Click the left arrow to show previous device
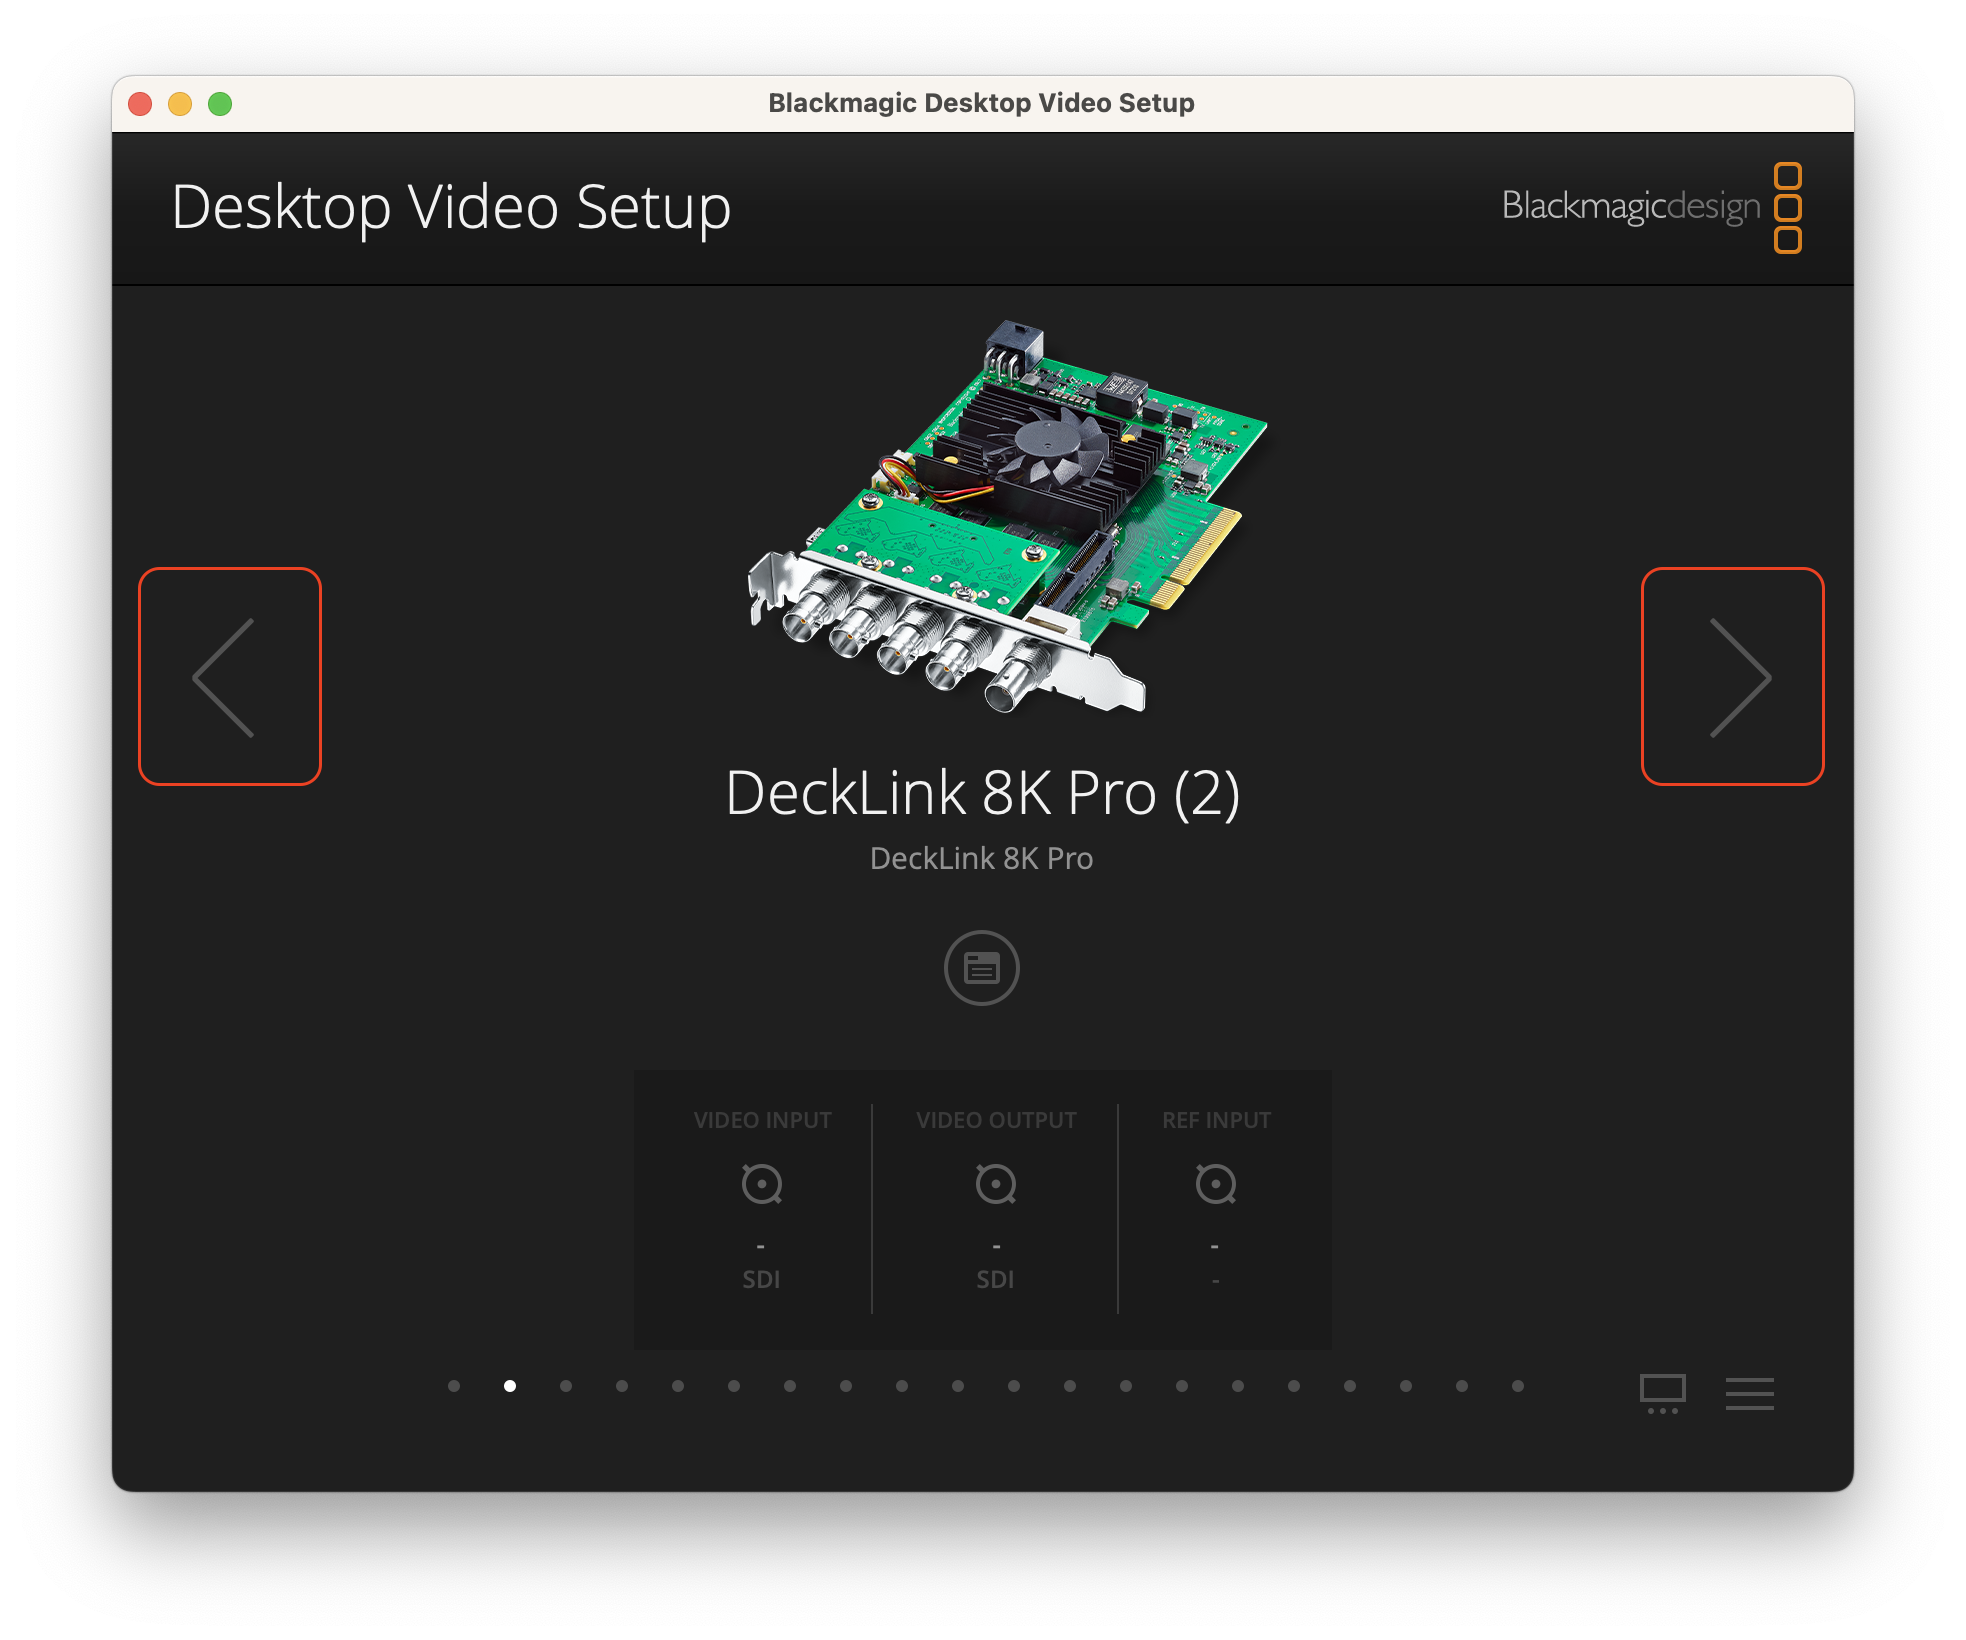The height and width of the screenshot is (1640, 1966). [230, 677]
